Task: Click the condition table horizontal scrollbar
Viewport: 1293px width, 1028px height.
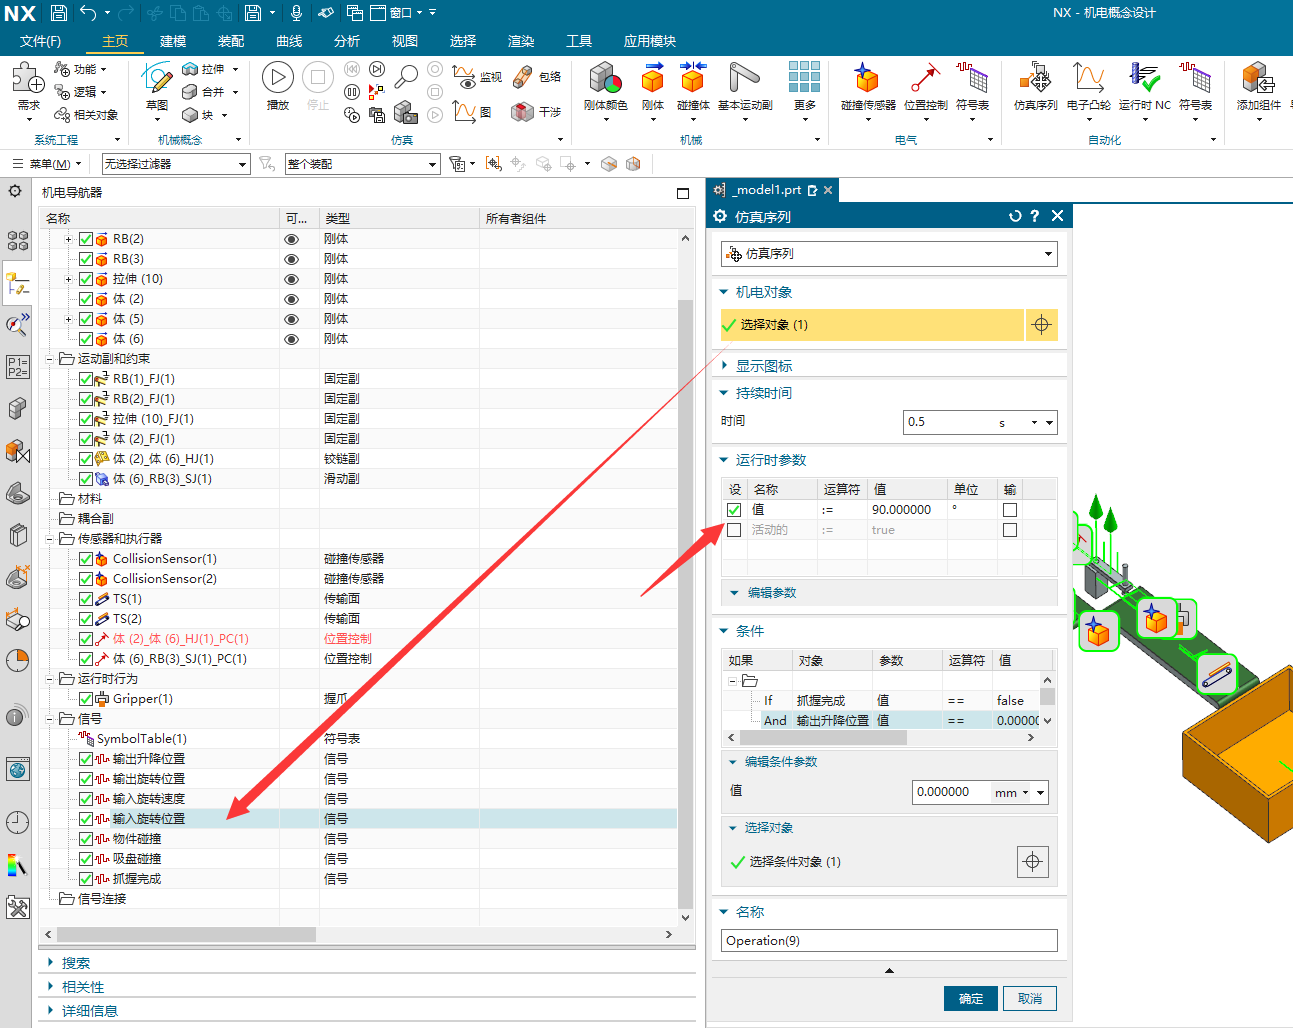Action: [823, 737]
